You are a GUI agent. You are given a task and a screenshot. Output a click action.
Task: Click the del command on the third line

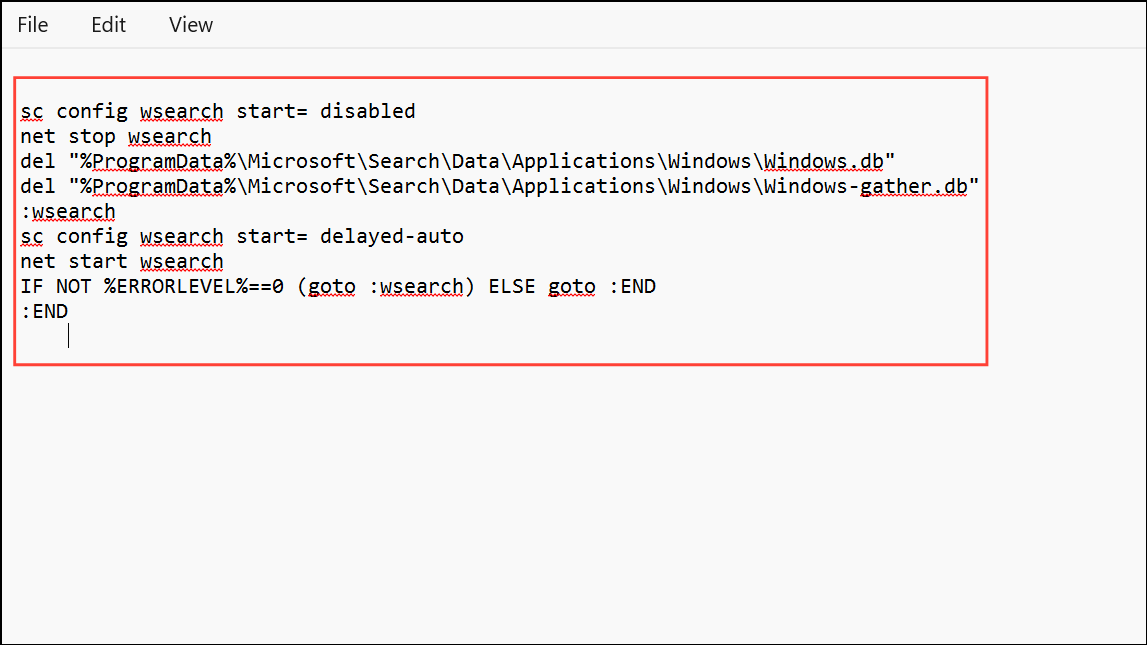click(37, 161)
